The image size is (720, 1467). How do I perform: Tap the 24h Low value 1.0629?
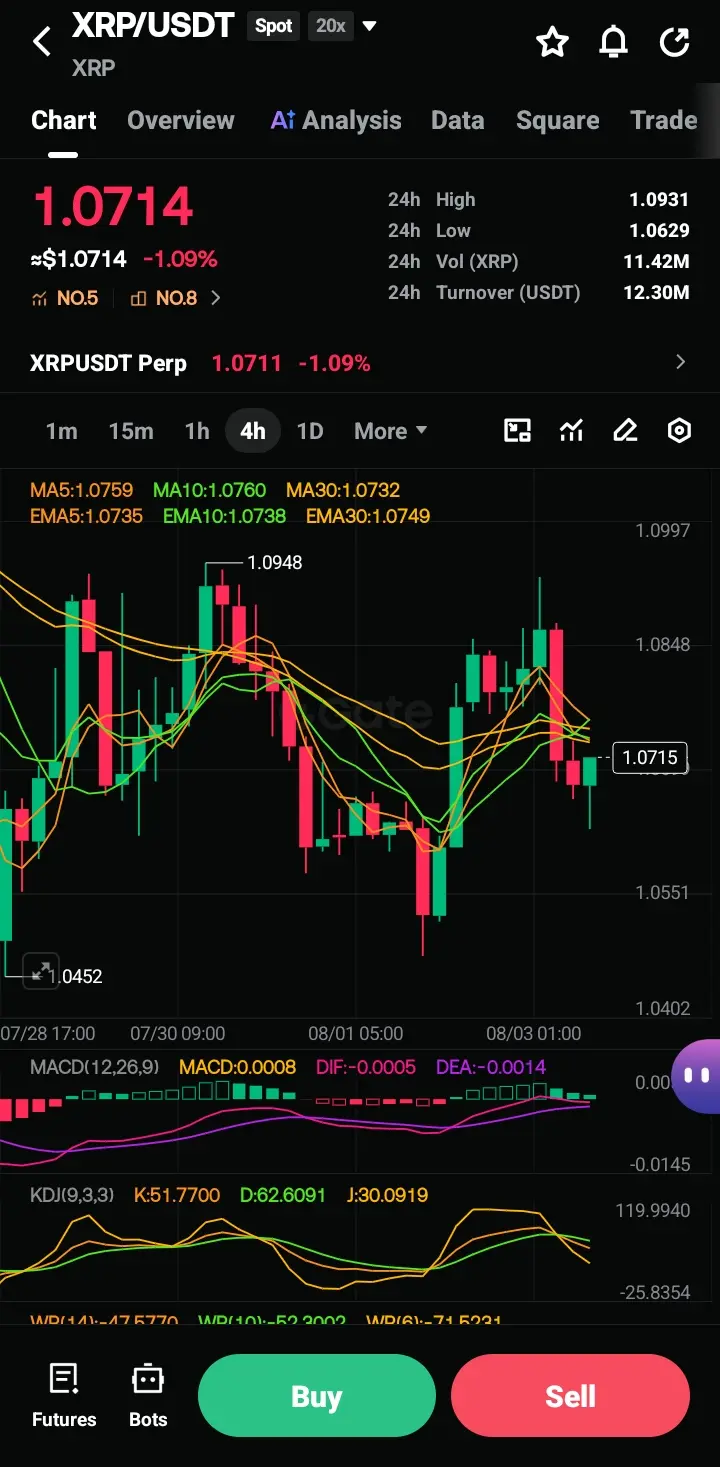pos(659,231)
